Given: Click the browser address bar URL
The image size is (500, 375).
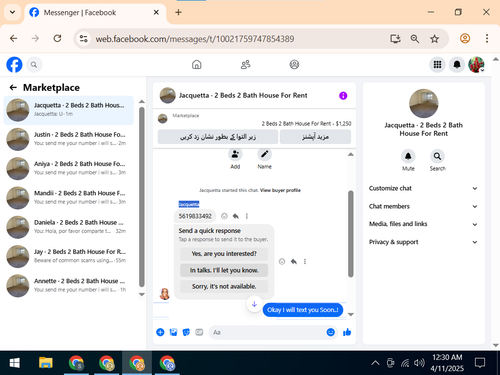Looking at the screenshot, I should (x=195, y=39).
